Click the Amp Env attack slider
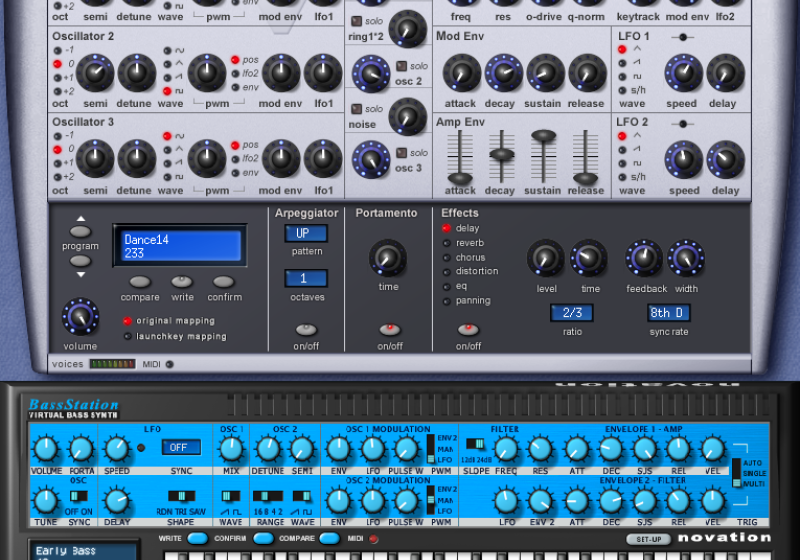Viewport: 800px width, 560px height. (x=460, y=178)
